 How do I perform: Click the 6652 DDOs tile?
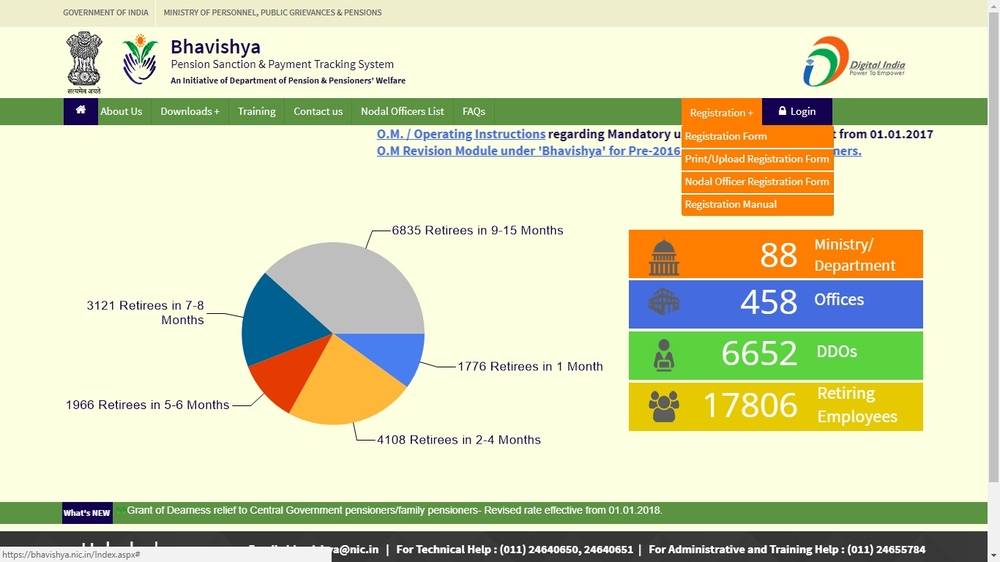(776, 355)
